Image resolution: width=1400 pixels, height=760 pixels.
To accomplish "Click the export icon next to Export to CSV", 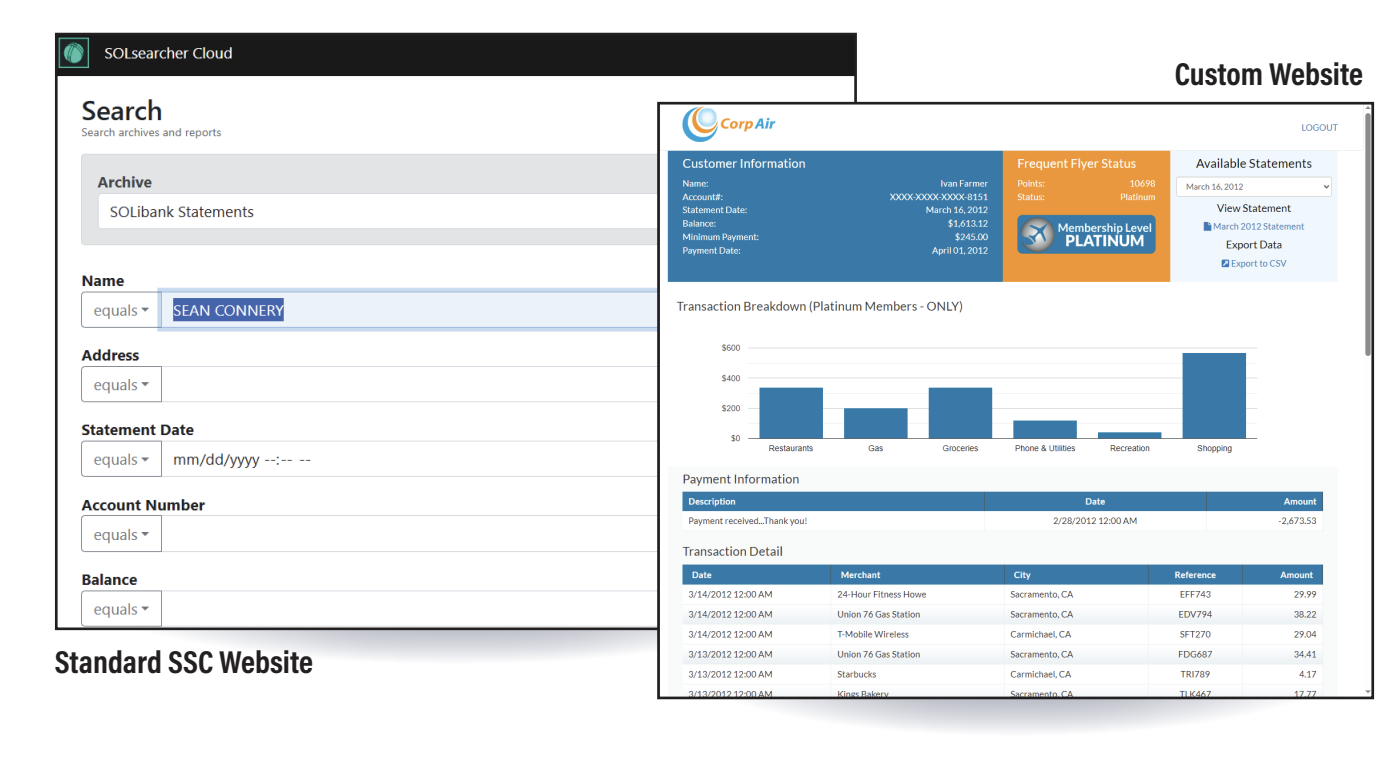I will [1225, 263].
